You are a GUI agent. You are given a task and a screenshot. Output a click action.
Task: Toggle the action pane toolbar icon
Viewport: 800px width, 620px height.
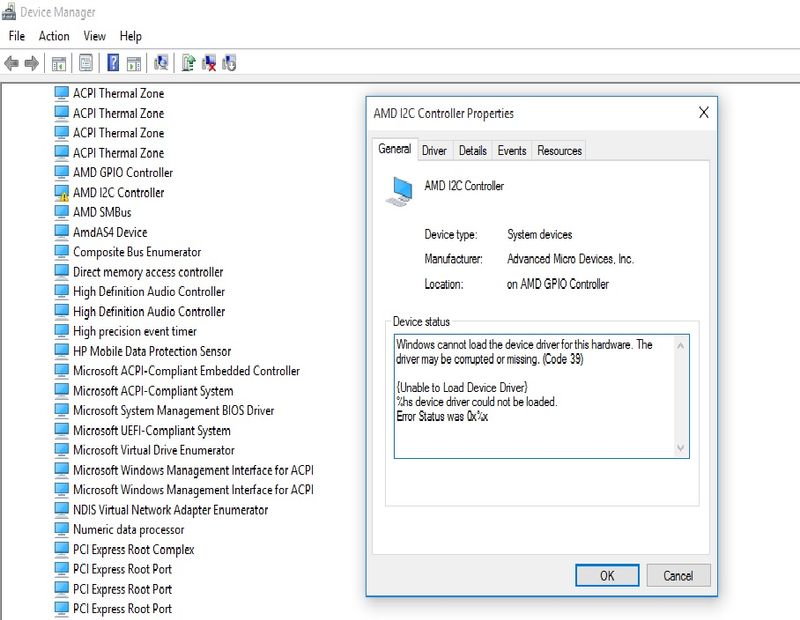coord(134,64)
